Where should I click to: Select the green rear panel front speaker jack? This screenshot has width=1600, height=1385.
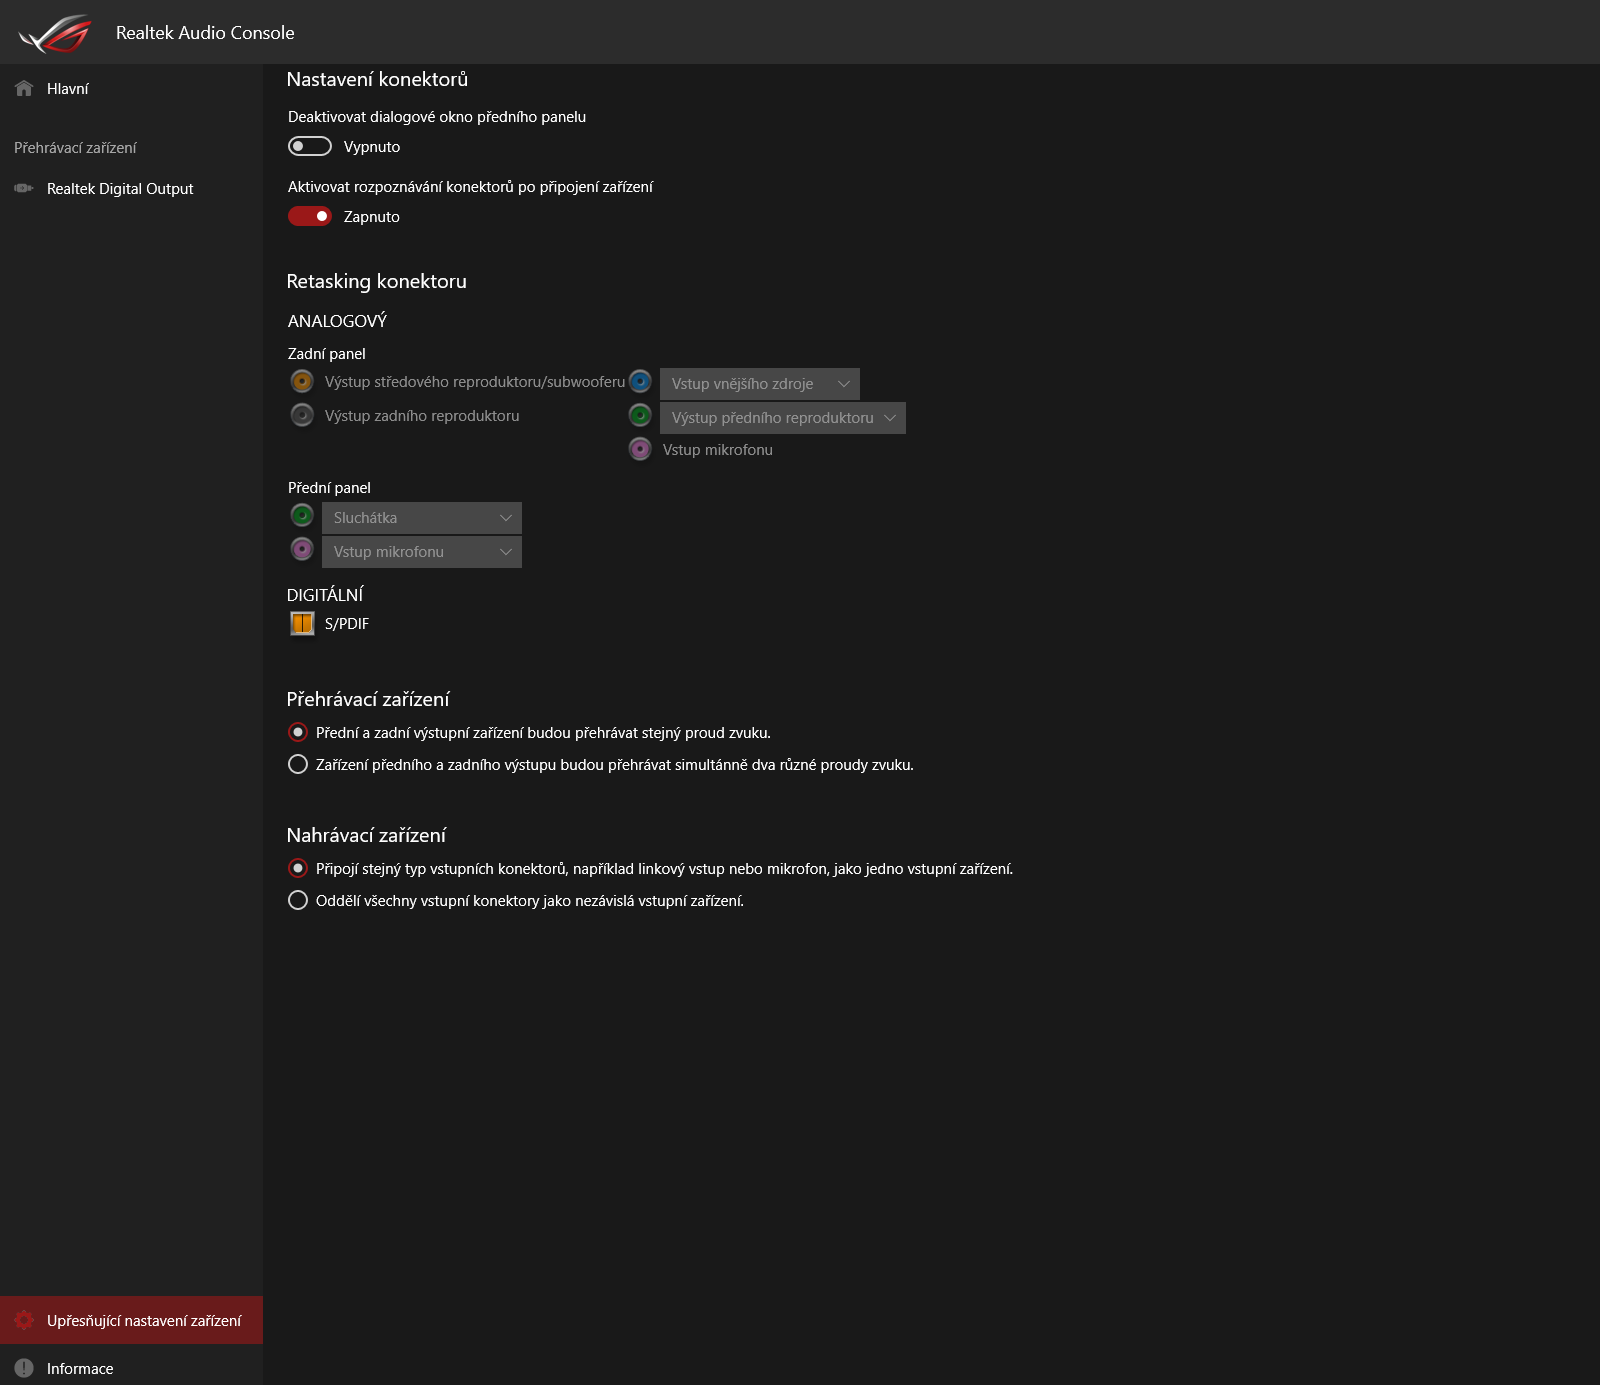pyautogui.click(x=640, y=415)
